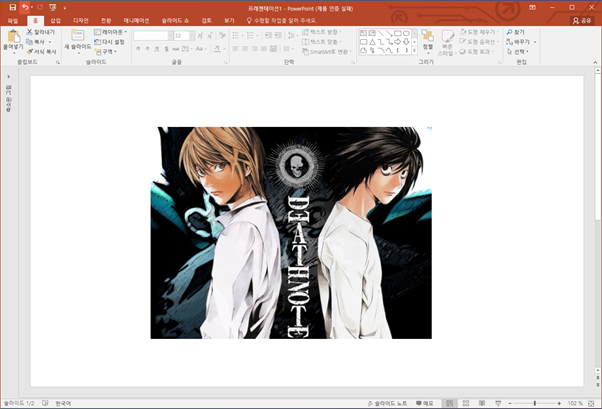Start Slide Show view from status bar
This screenshot has height=409, width=602.
[498, 403]
